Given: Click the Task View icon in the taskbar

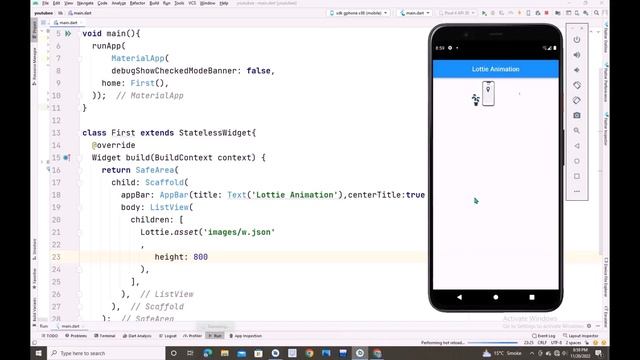Looking at the screenshot, I should click(190, 353).
